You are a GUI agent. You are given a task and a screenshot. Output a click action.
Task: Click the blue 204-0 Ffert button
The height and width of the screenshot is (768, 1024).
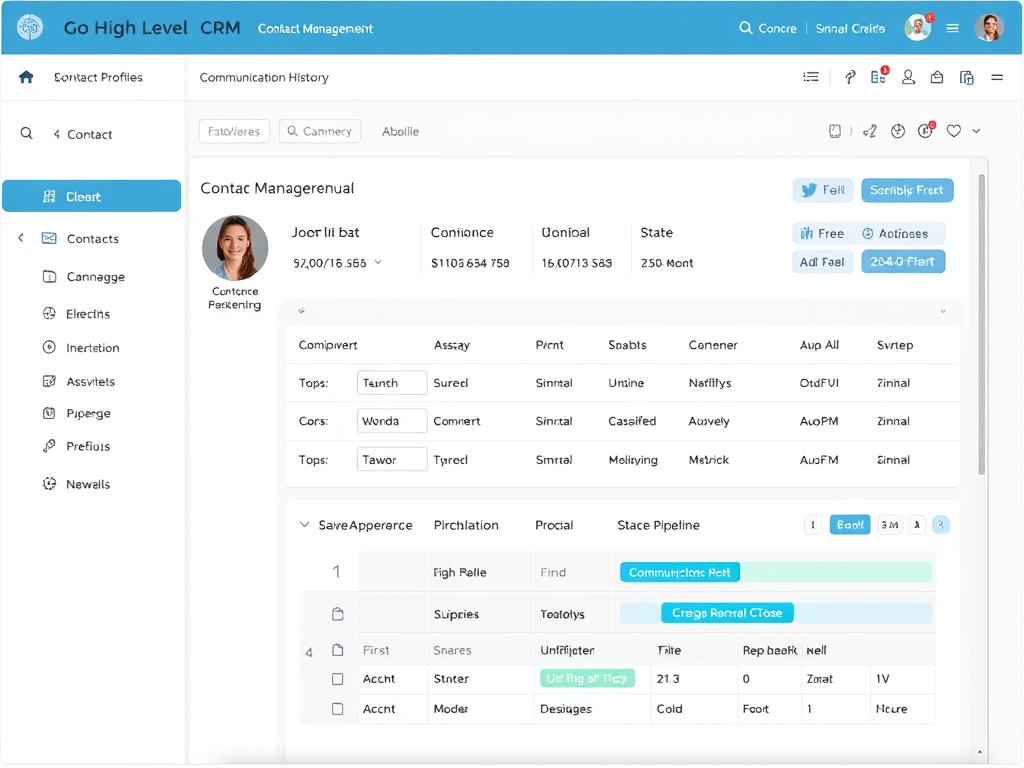903,262
